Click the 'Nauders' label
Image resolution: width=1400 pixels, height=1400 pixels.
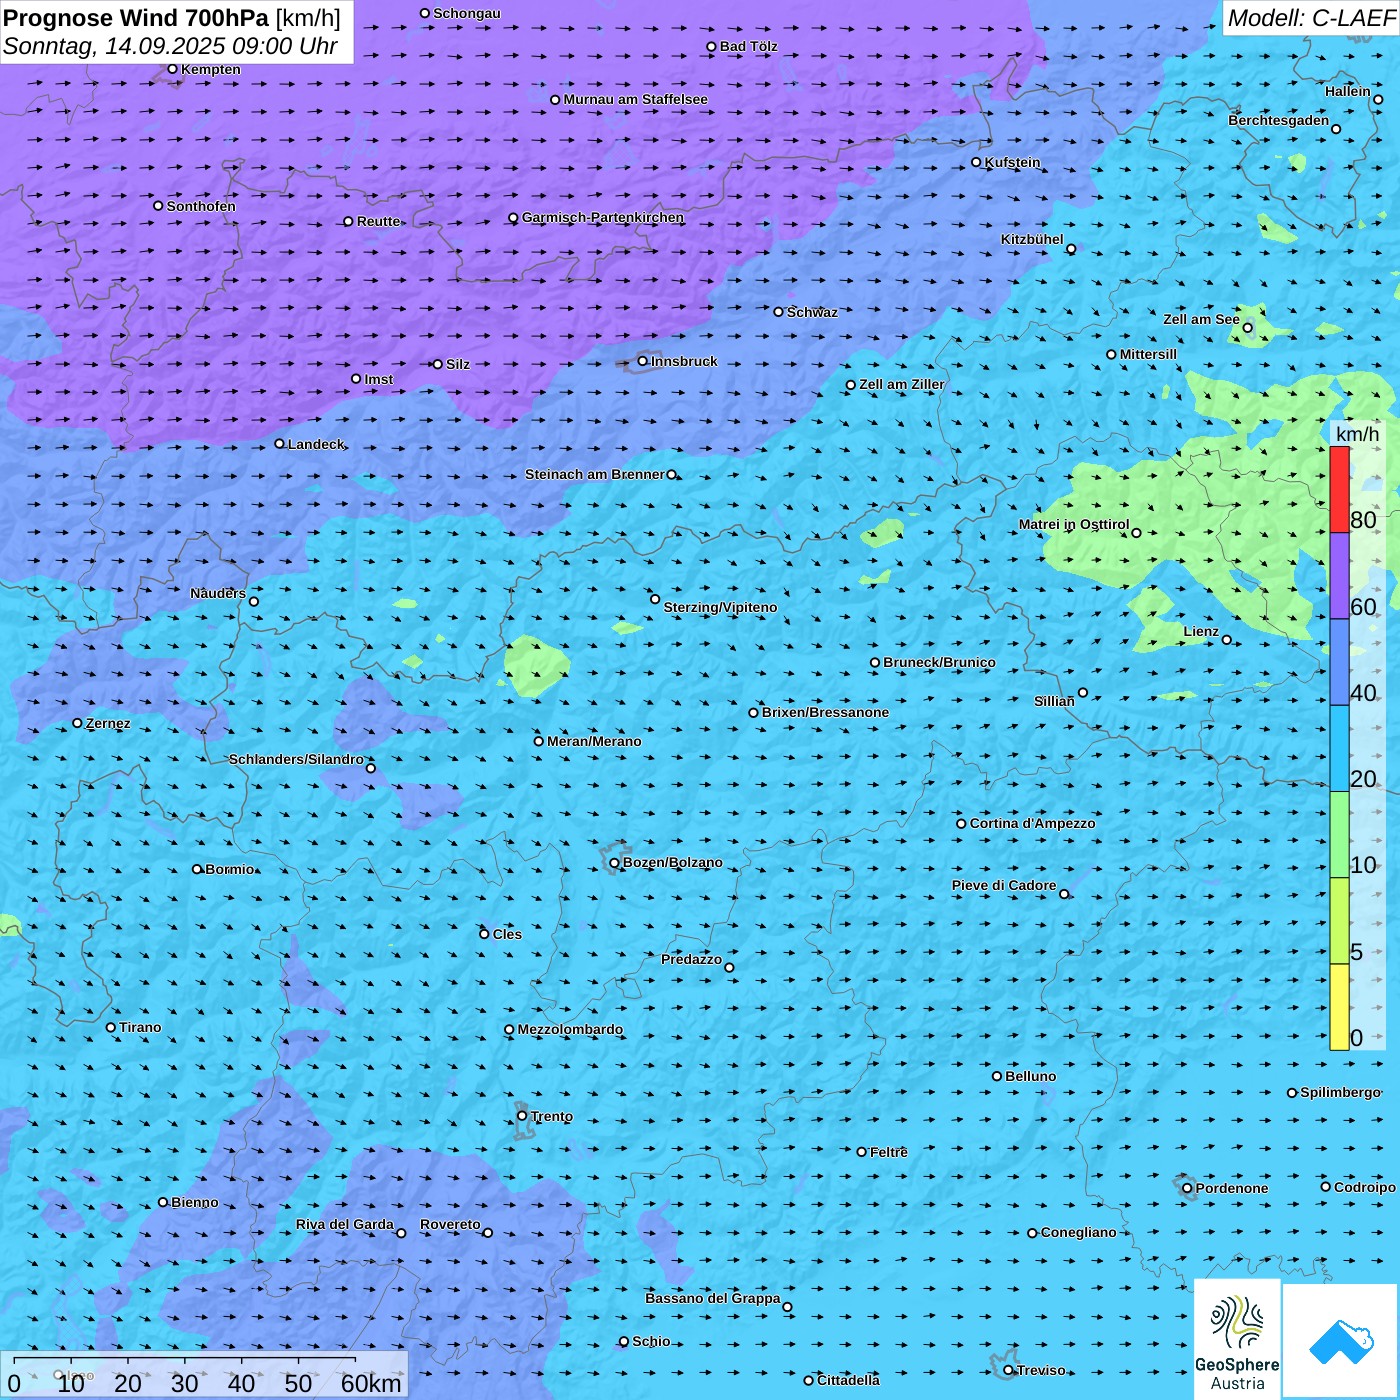point(218,593)
